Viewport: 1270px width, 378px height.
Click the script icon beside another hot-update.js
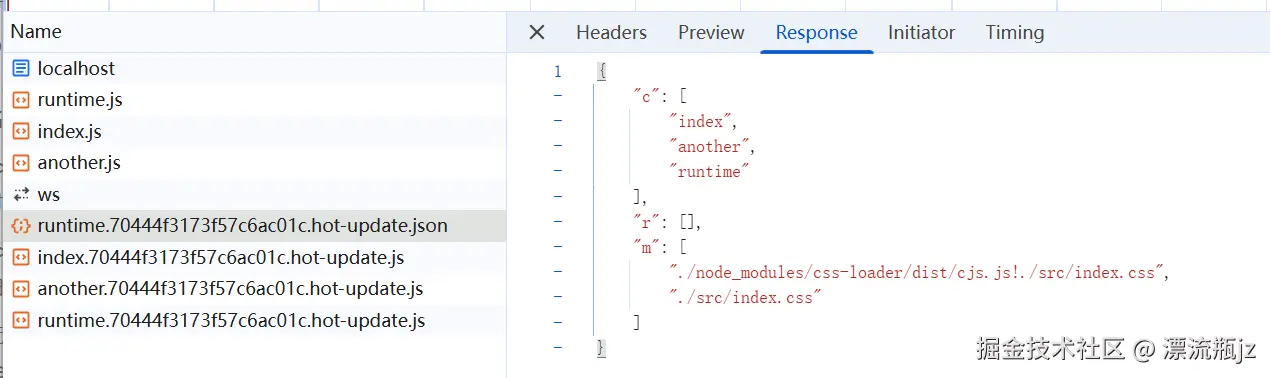tap(21, 289)
